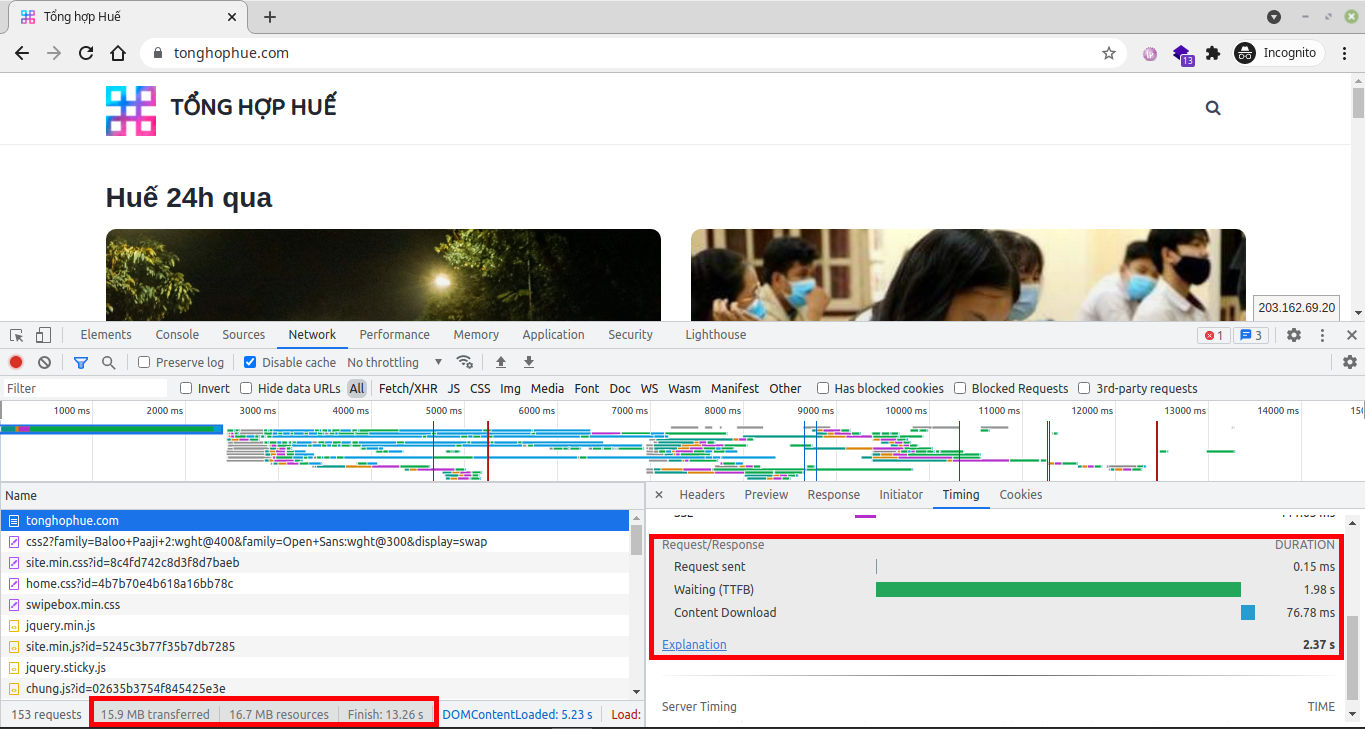
Task: Enable the 3rd-party requests checkbox
Action: [1084, 388]
